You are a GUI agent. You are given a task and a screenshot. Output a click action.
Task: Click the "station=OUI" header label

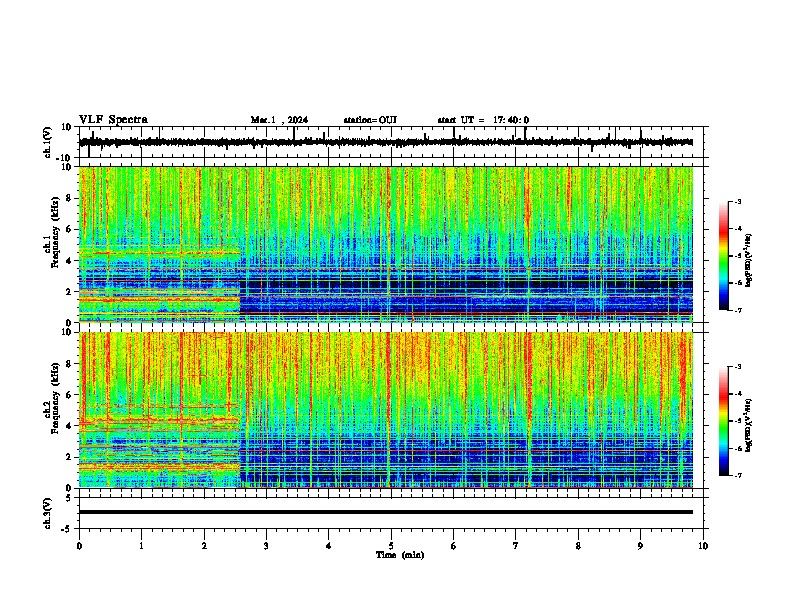coord(370,120)
